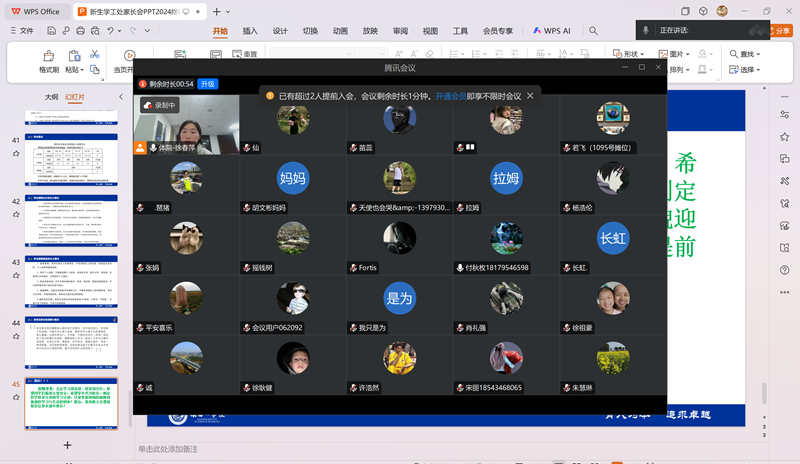800x464 pixels.
Task: Click the Picture (图片) icon
Action: click(x=663, y=54)
